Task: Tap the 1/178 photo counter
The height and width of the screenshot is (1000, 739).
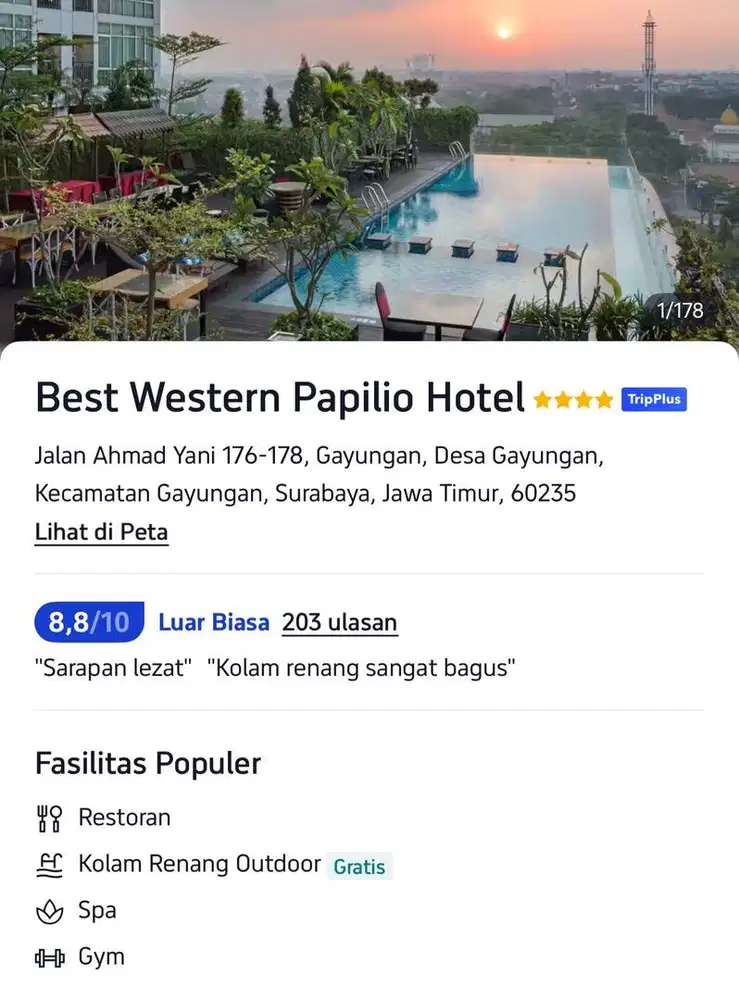Action: click(x=680, y=311)
